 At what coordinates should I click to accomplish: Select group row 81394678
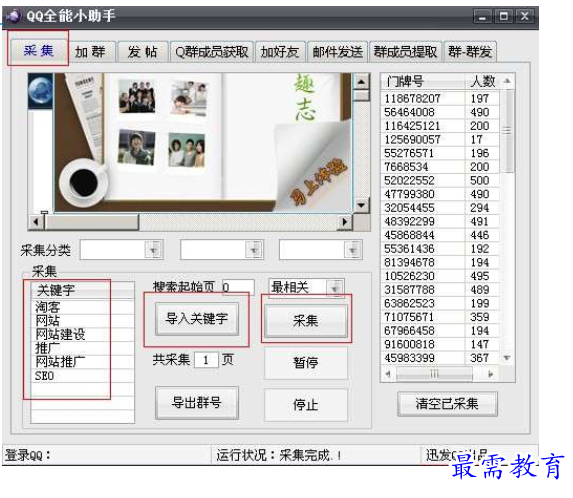pos(440,262)
